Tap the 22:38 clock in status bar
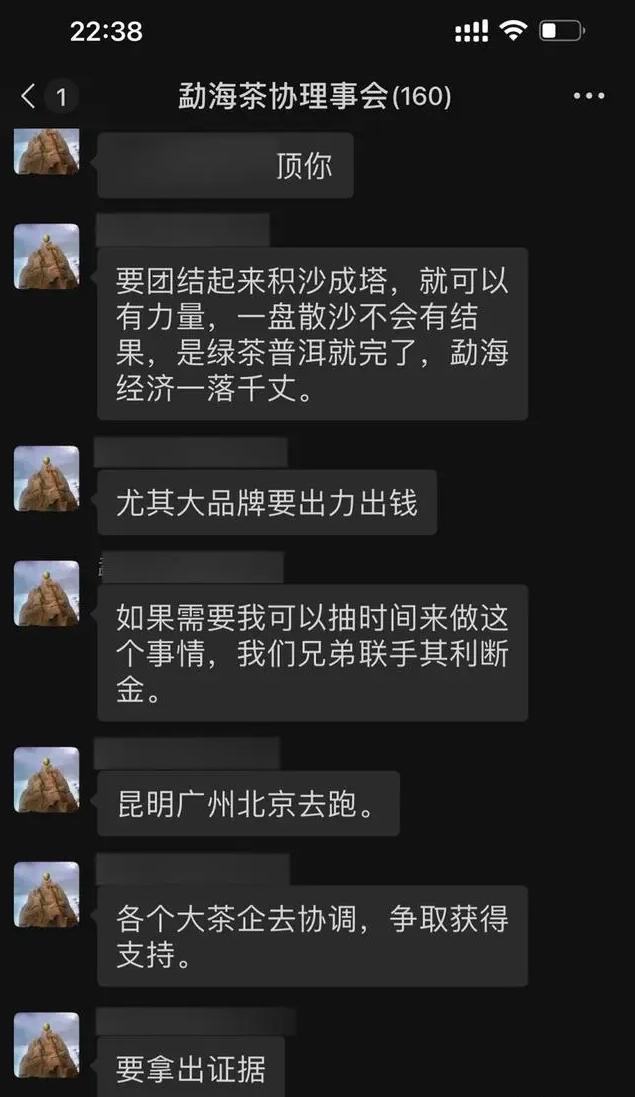The image size is (635, 1097). coord(106,31)
